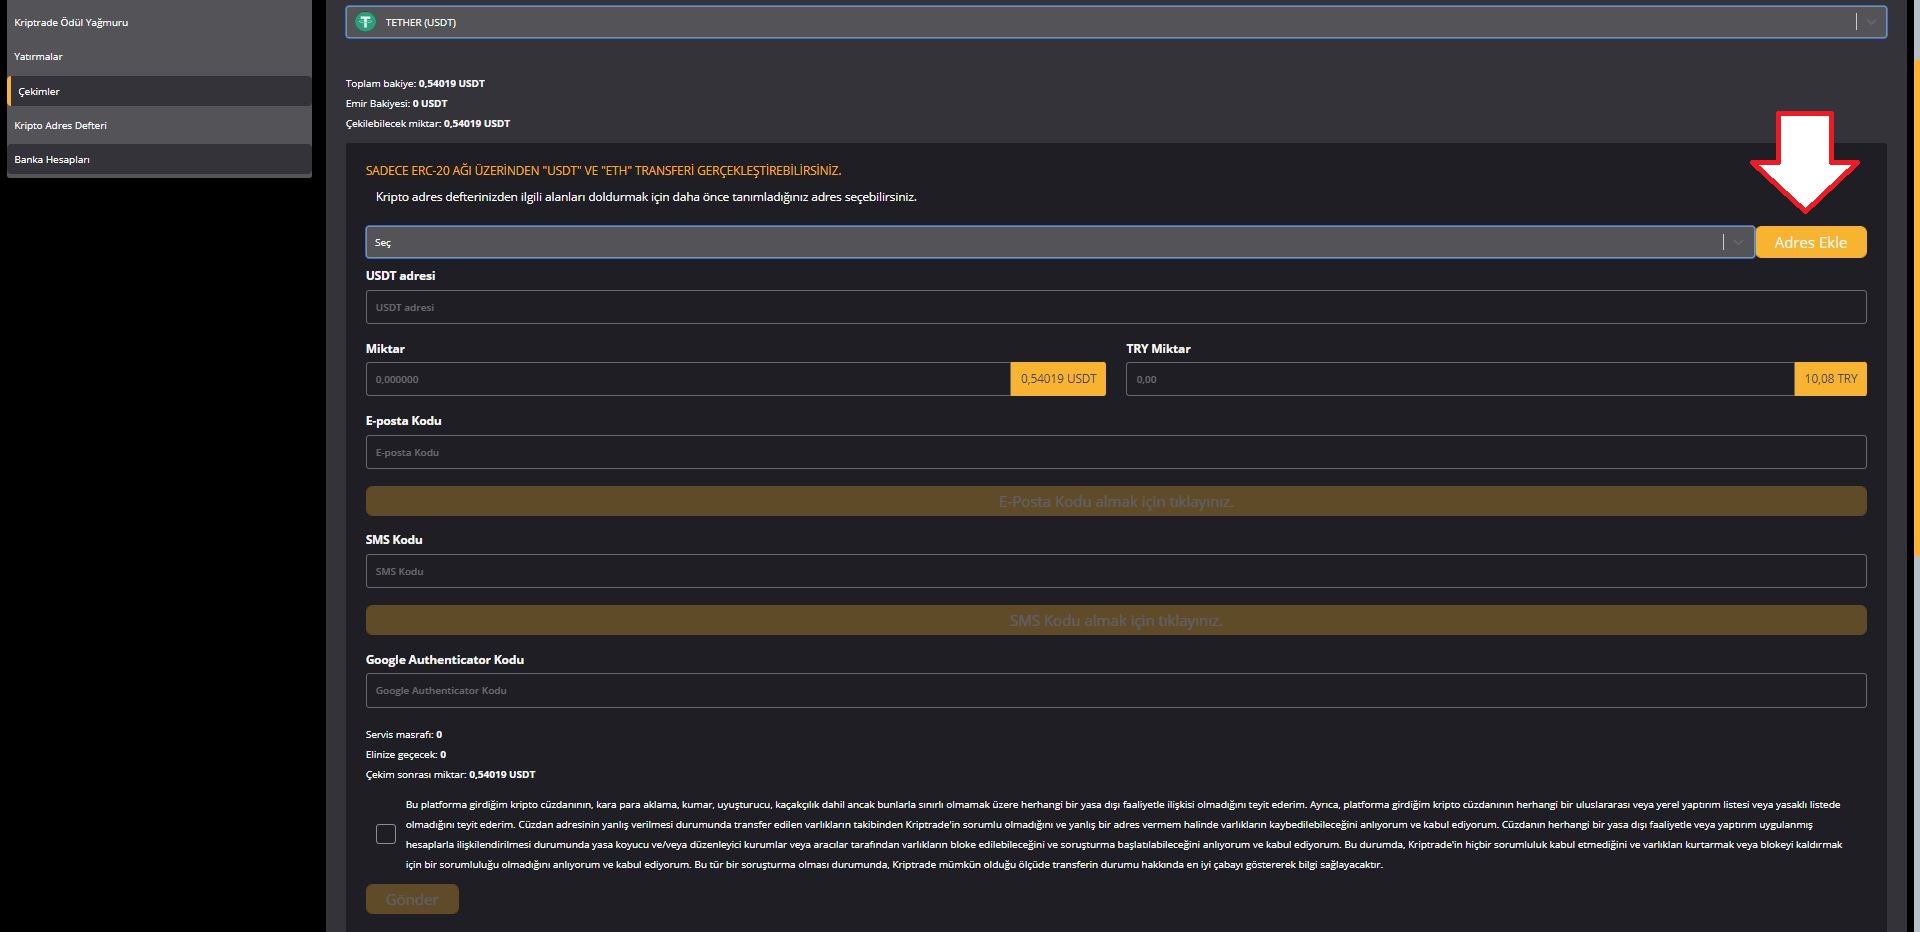Click the Tether coin icon
1920x932 pixels.
pyautogui.click(x=366, y=22)
